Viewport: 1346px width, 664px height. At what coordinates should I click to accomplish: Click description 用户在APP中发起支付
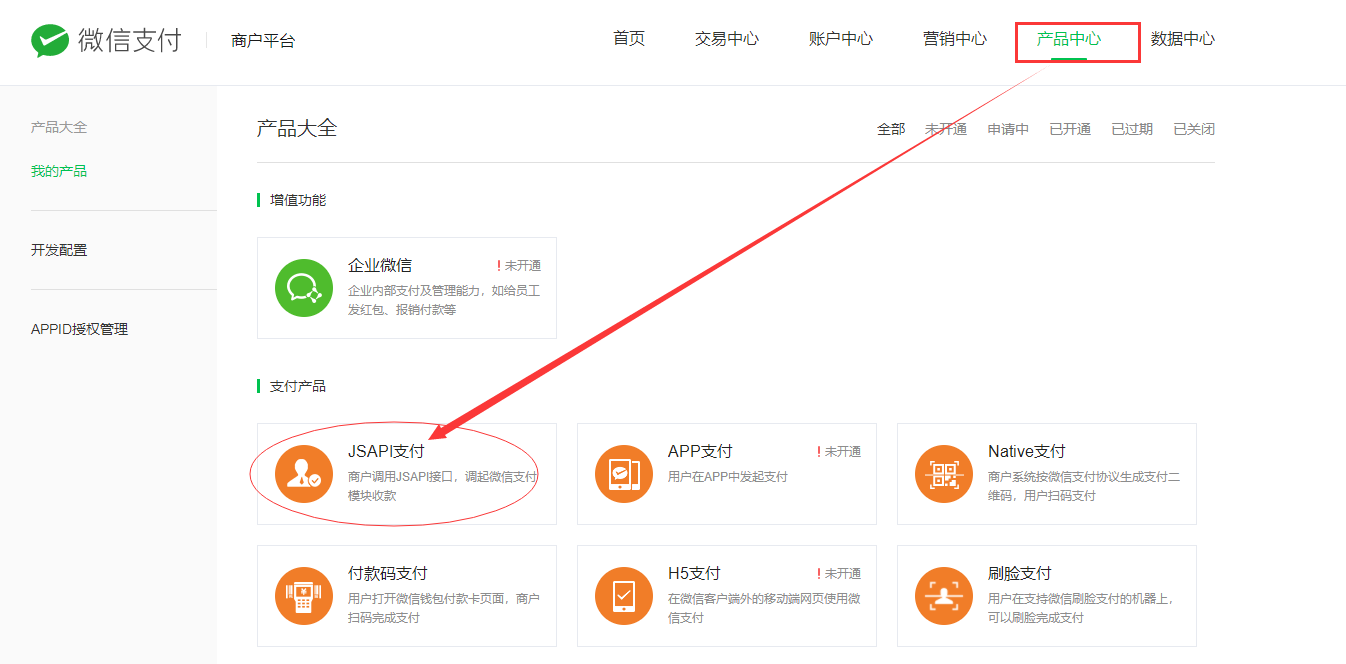click(x=728, y=477)
